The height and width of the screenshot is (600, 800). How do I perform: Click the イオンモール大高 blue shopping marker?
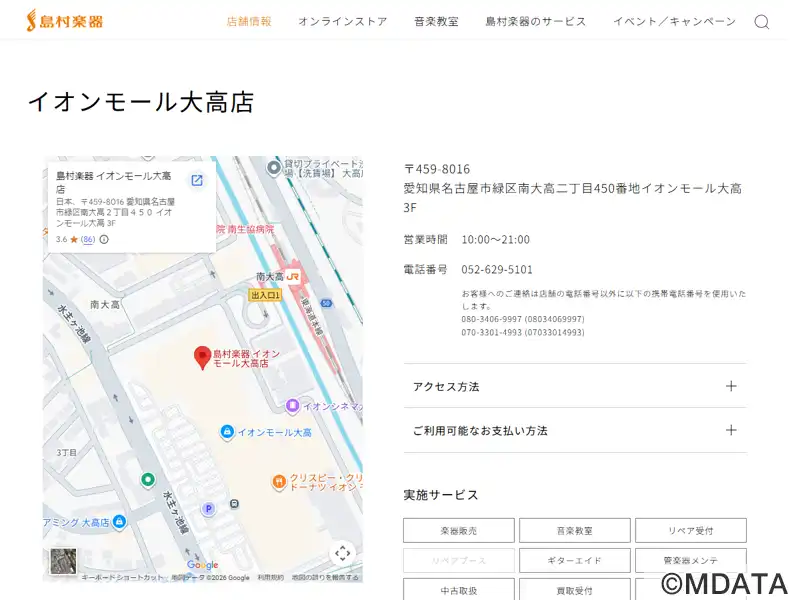point(227,432)
